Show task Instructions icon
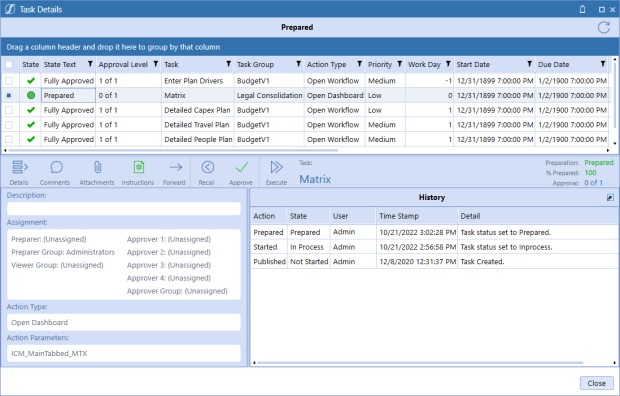 click(138, 172)
